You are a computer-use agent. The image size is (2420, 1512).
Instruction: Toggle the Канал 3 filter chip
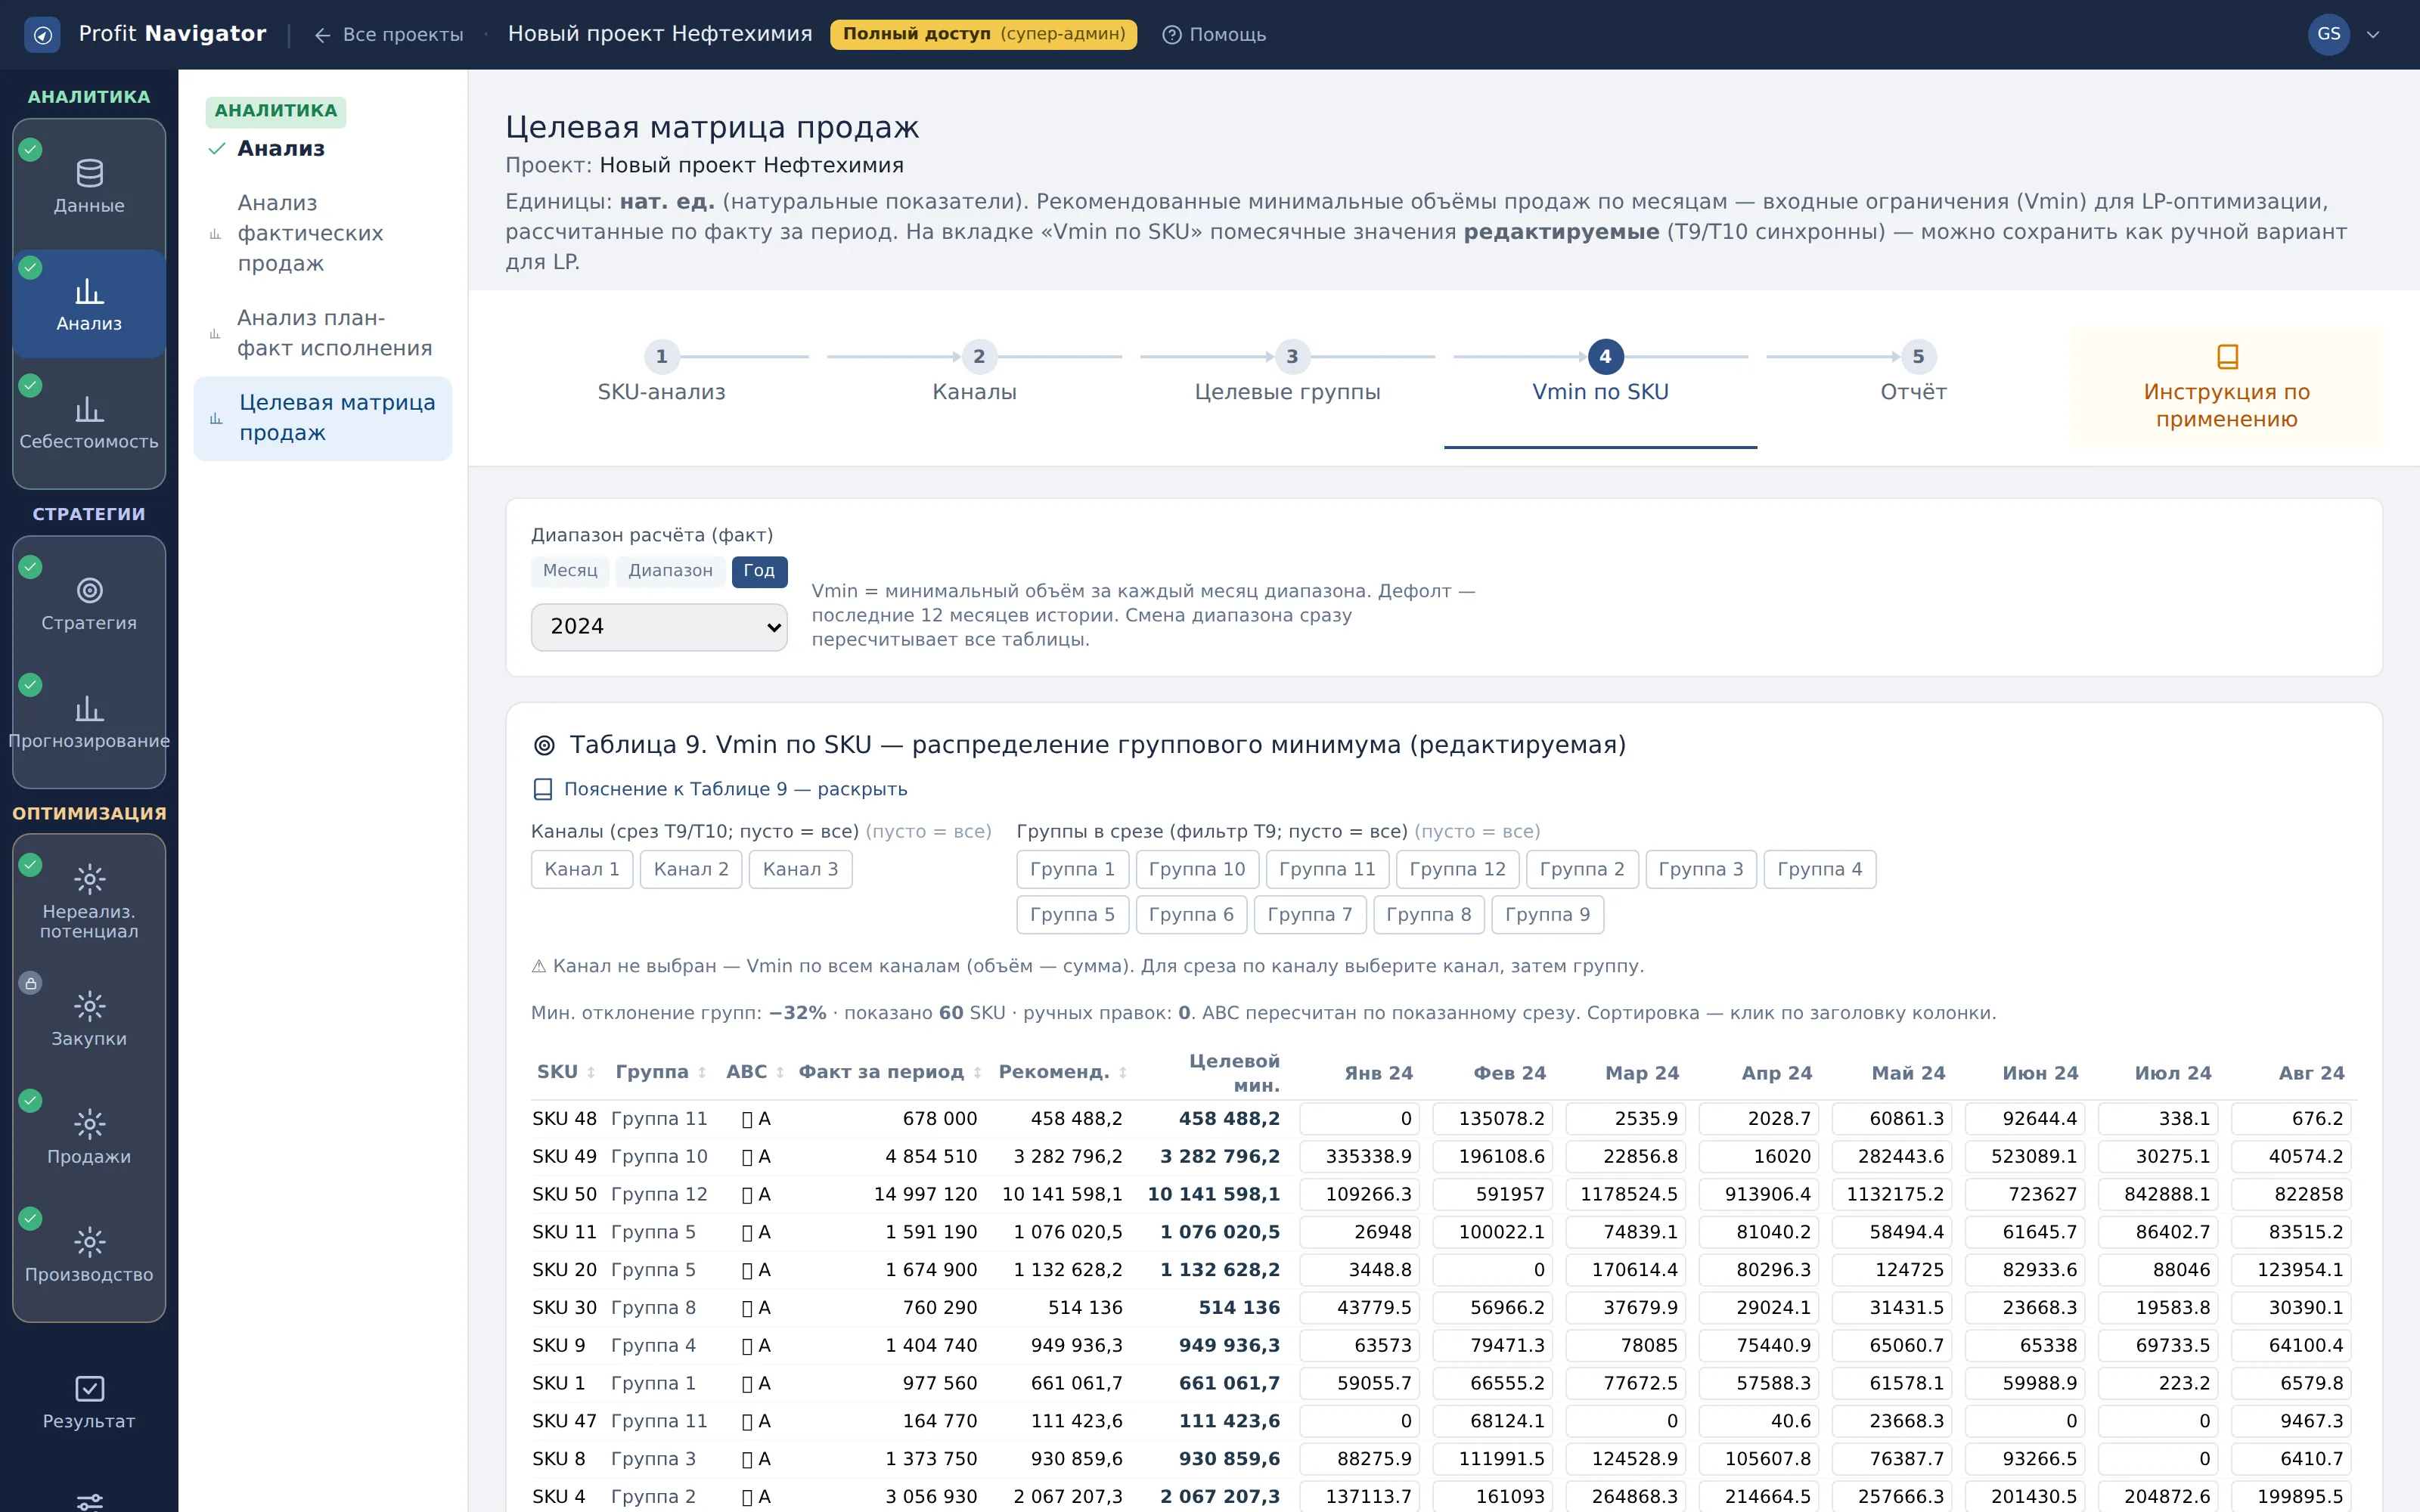(800, 869)
